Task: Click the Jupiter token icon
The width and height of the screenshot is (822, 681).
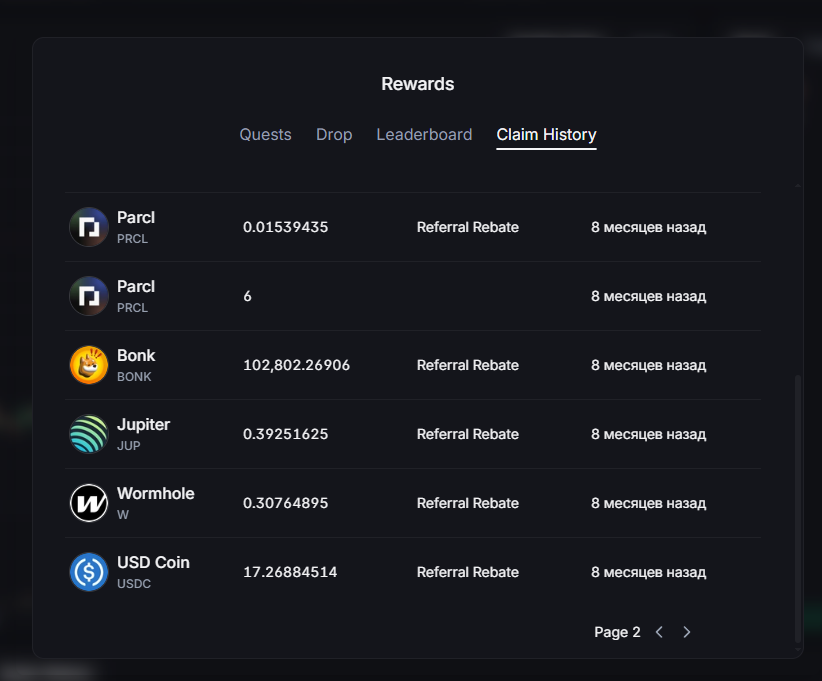Action: [x=89, y=434]
